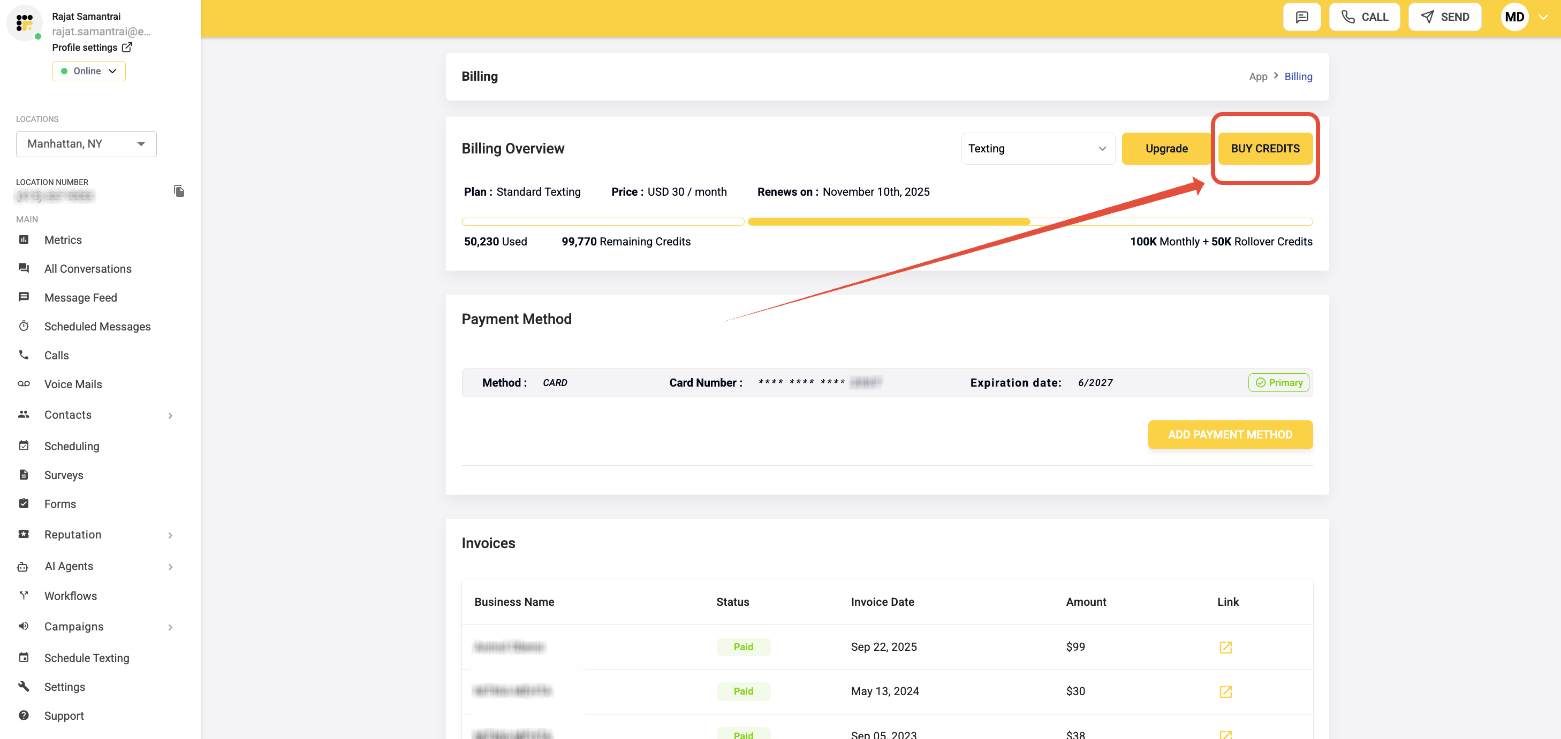Open the Manhattan, NY location dropdown
This screenshot has height=739, width=1561.
pos(86,144)
